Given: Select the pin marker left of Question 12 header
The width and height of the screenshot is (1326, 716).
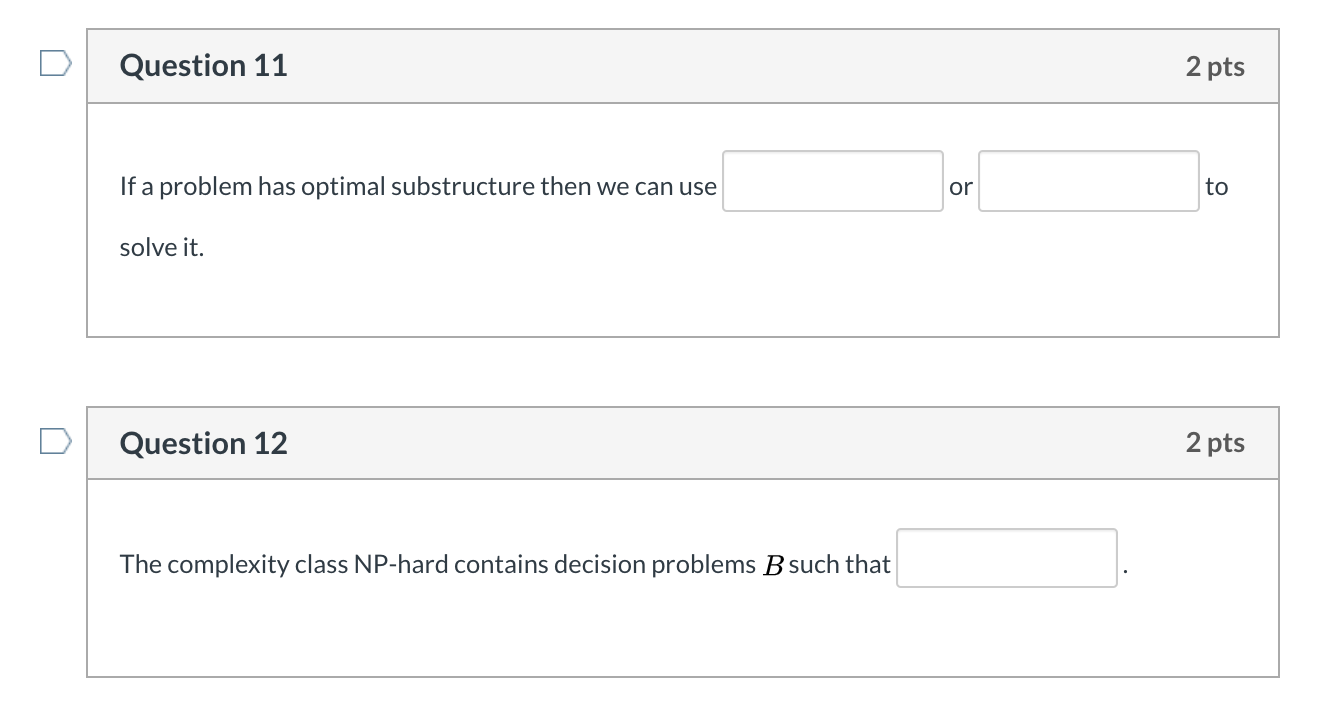Looking at the screenshot, I should coord(55,440).
